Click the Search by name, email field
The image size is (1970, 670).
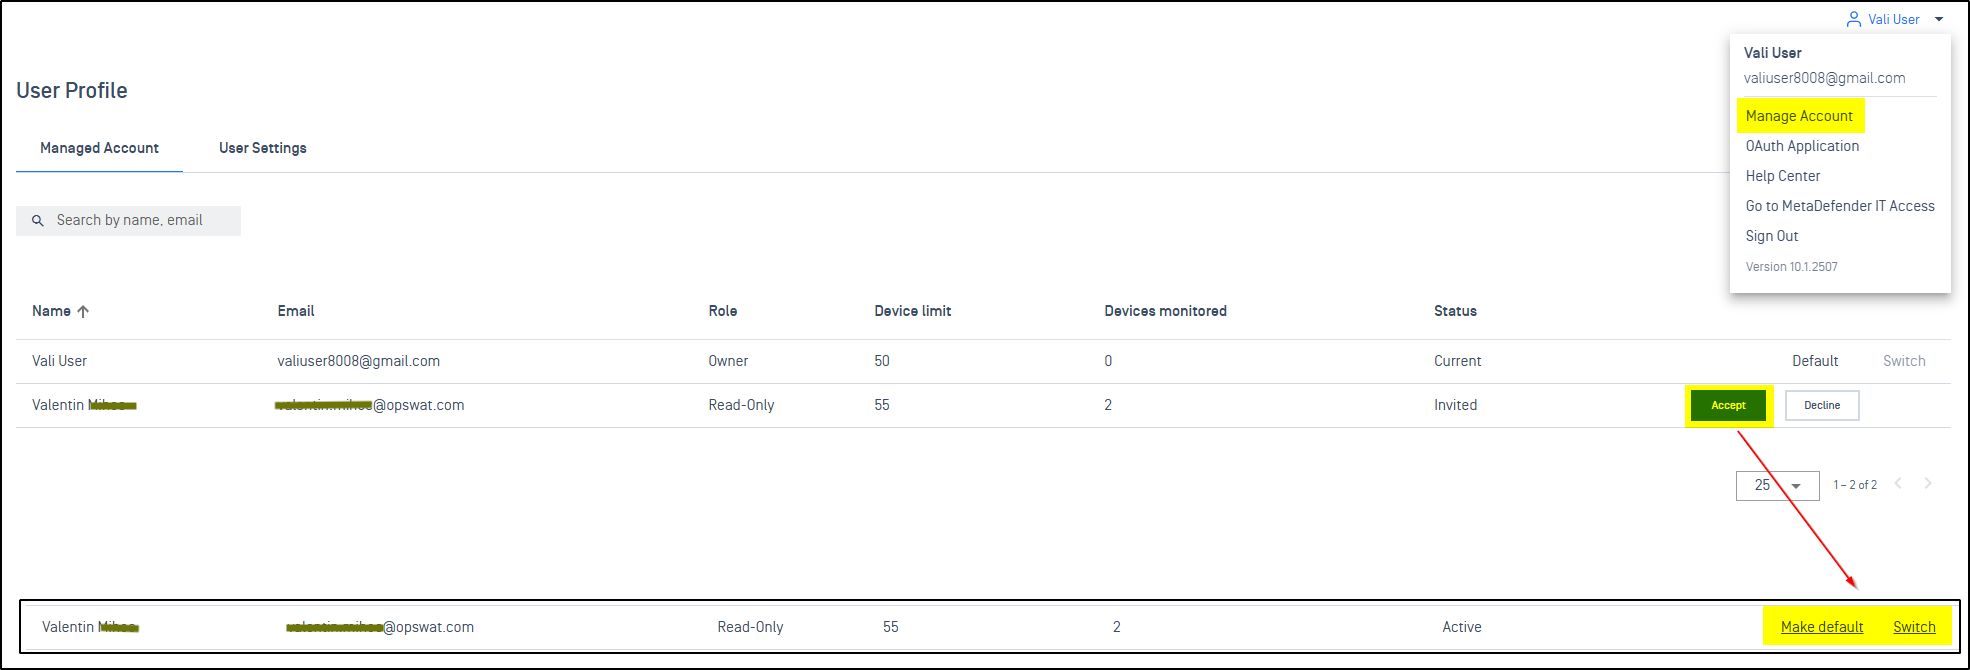[x=140, y=221]
